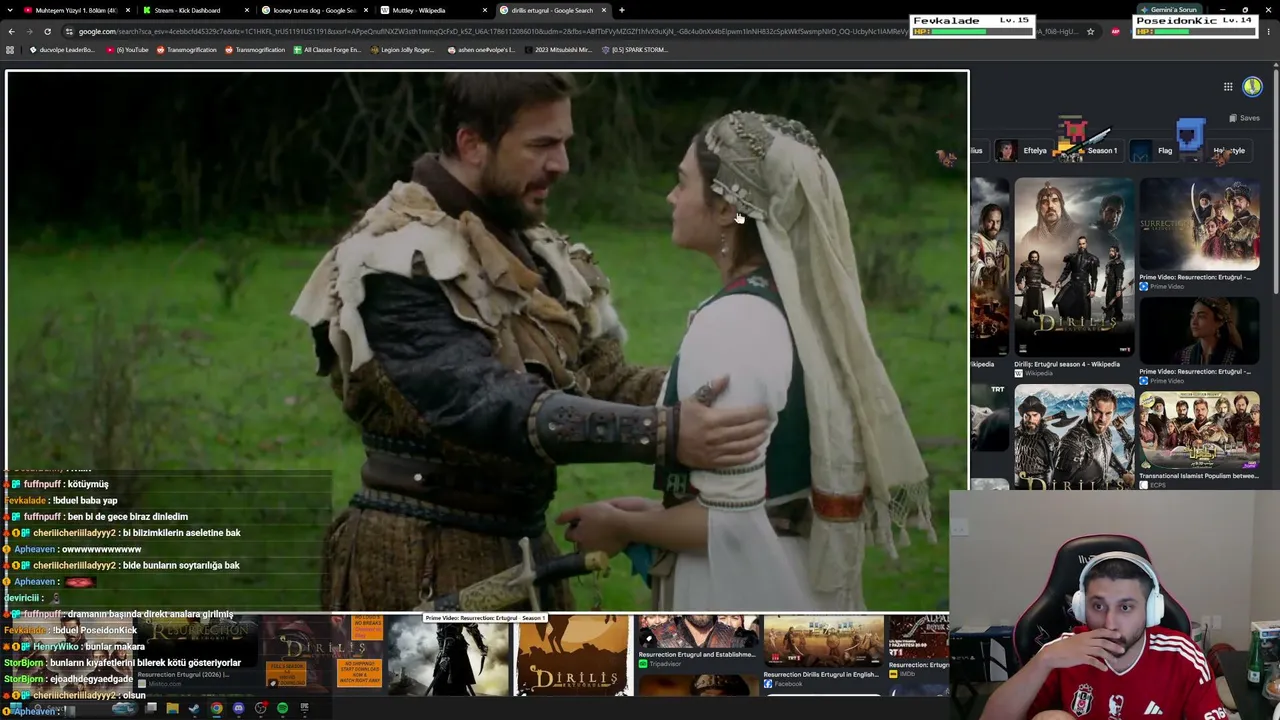Open Google Chrome from the taskbar
Image resolution: width=1280 pixels, height=720 pixels.
coord(216,709)
